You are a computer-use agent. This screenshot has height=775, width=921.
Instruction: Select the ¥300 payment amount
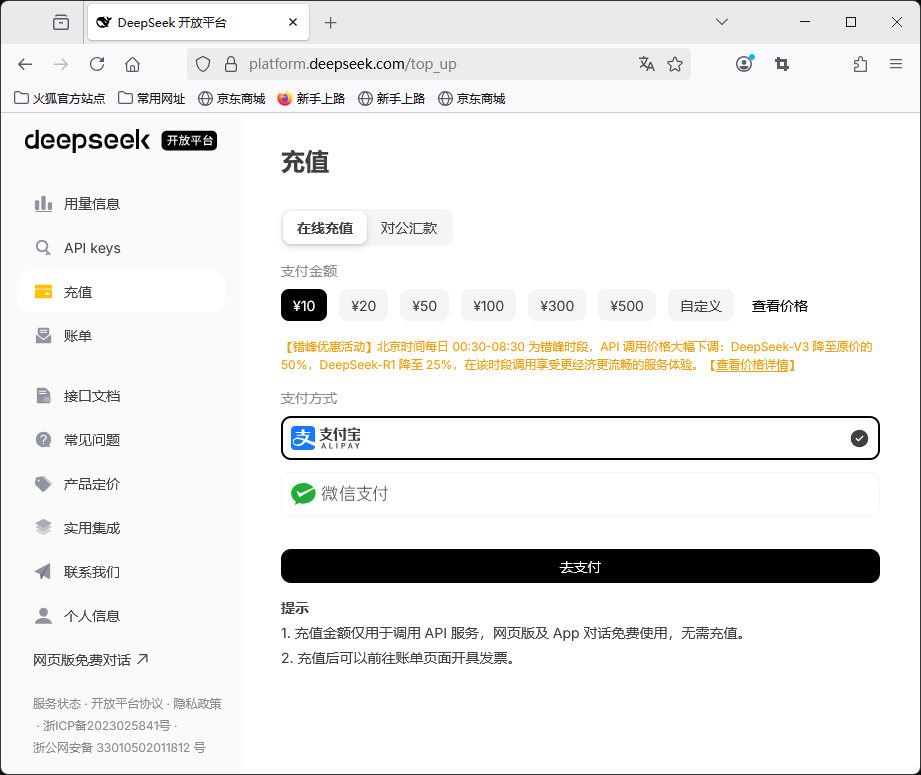click(557, 306)
